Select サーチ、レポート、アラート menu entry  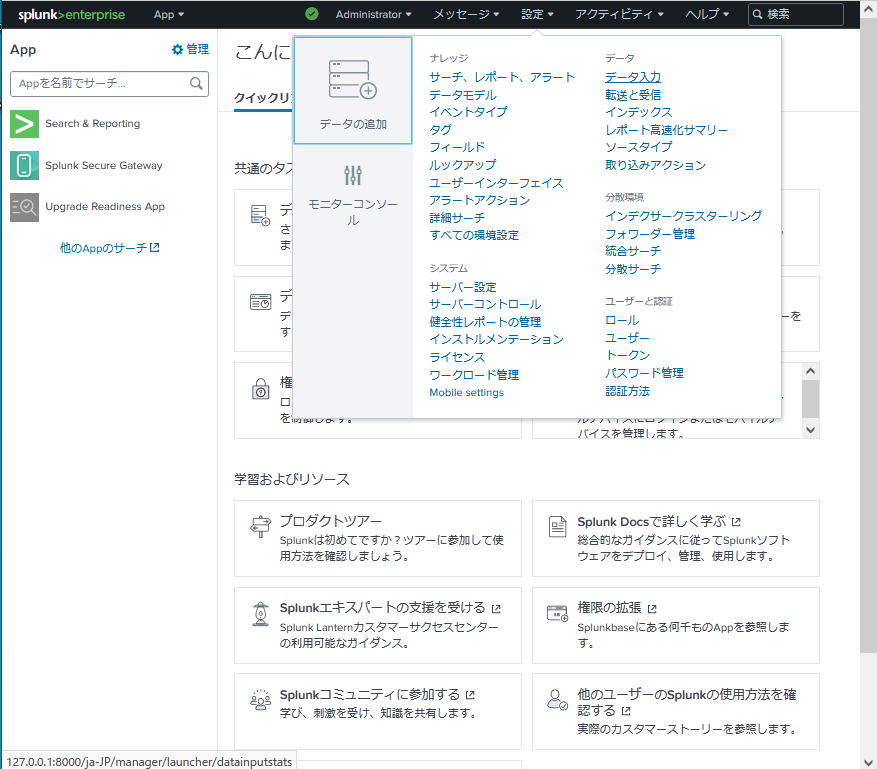(502, 77)
